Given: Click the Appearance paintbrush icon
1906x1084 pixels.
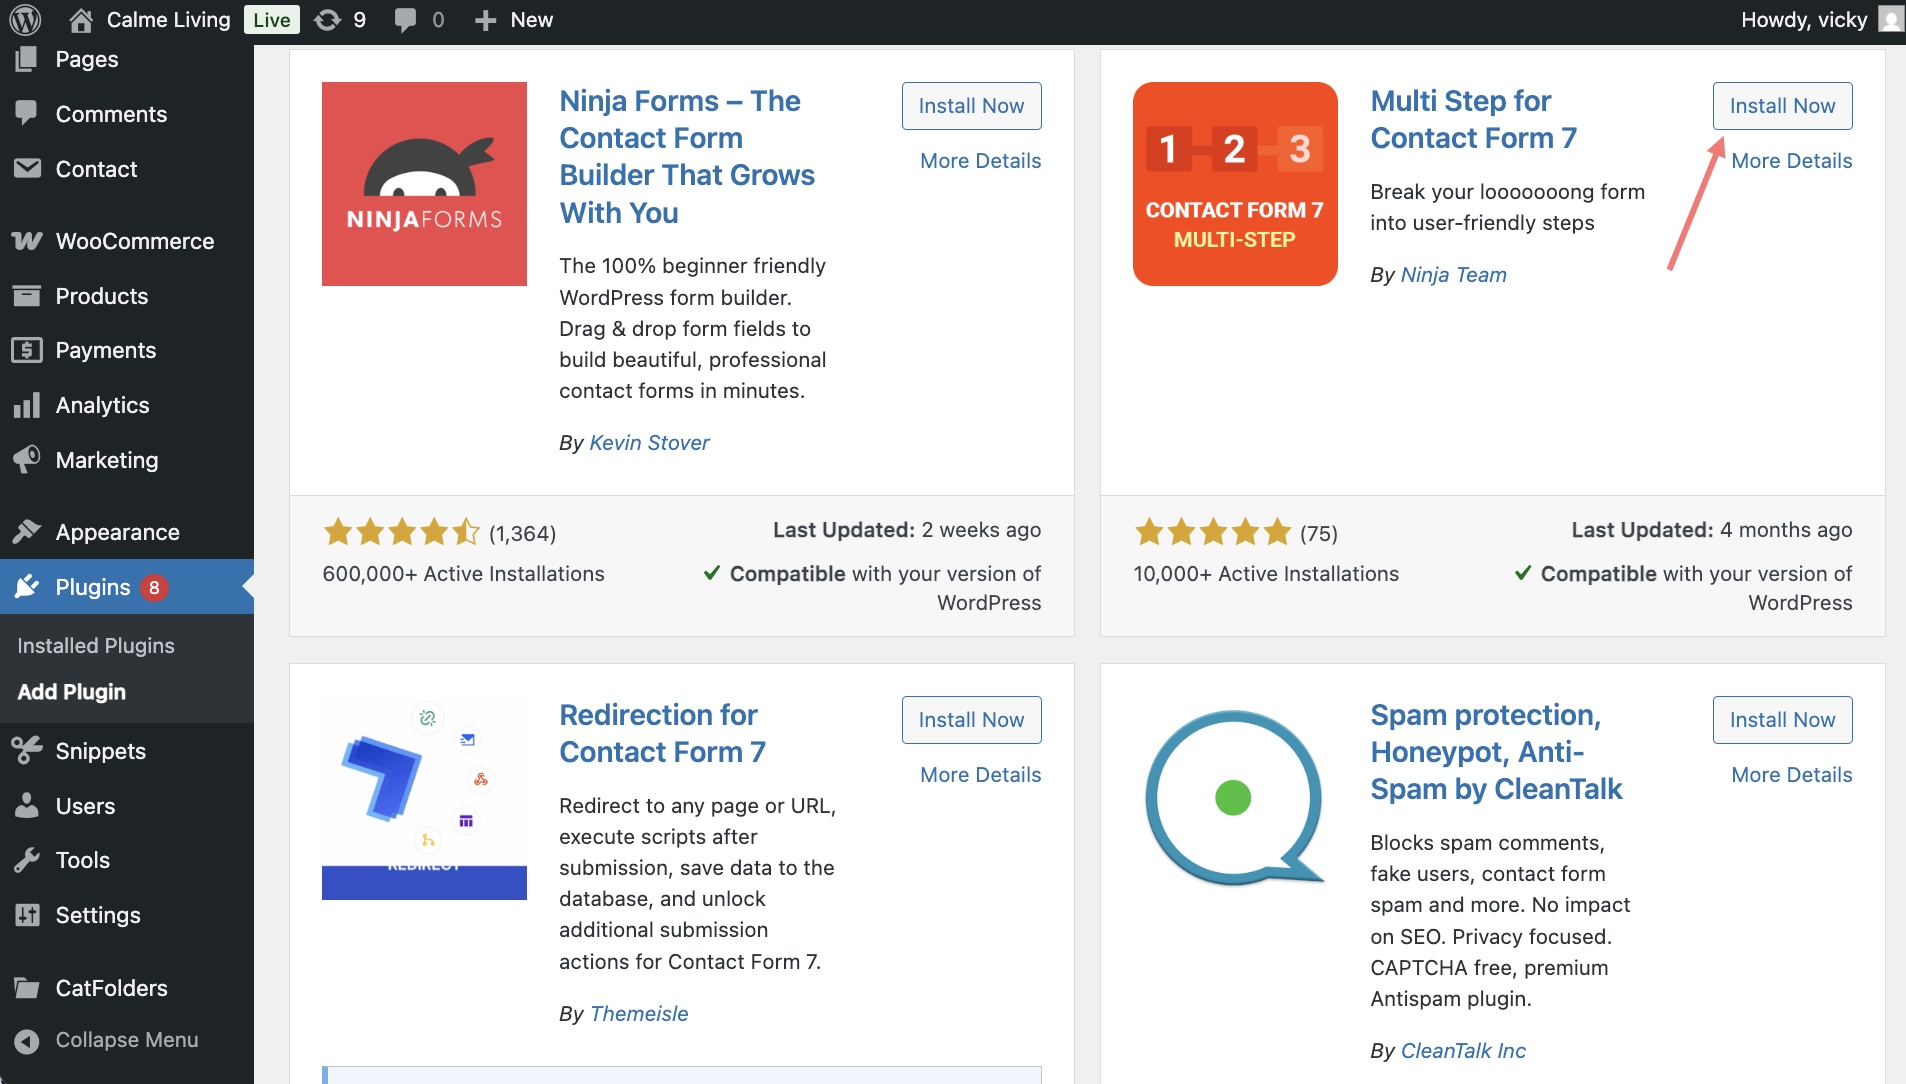Looking at the screenshot, I should click(27, 532).
